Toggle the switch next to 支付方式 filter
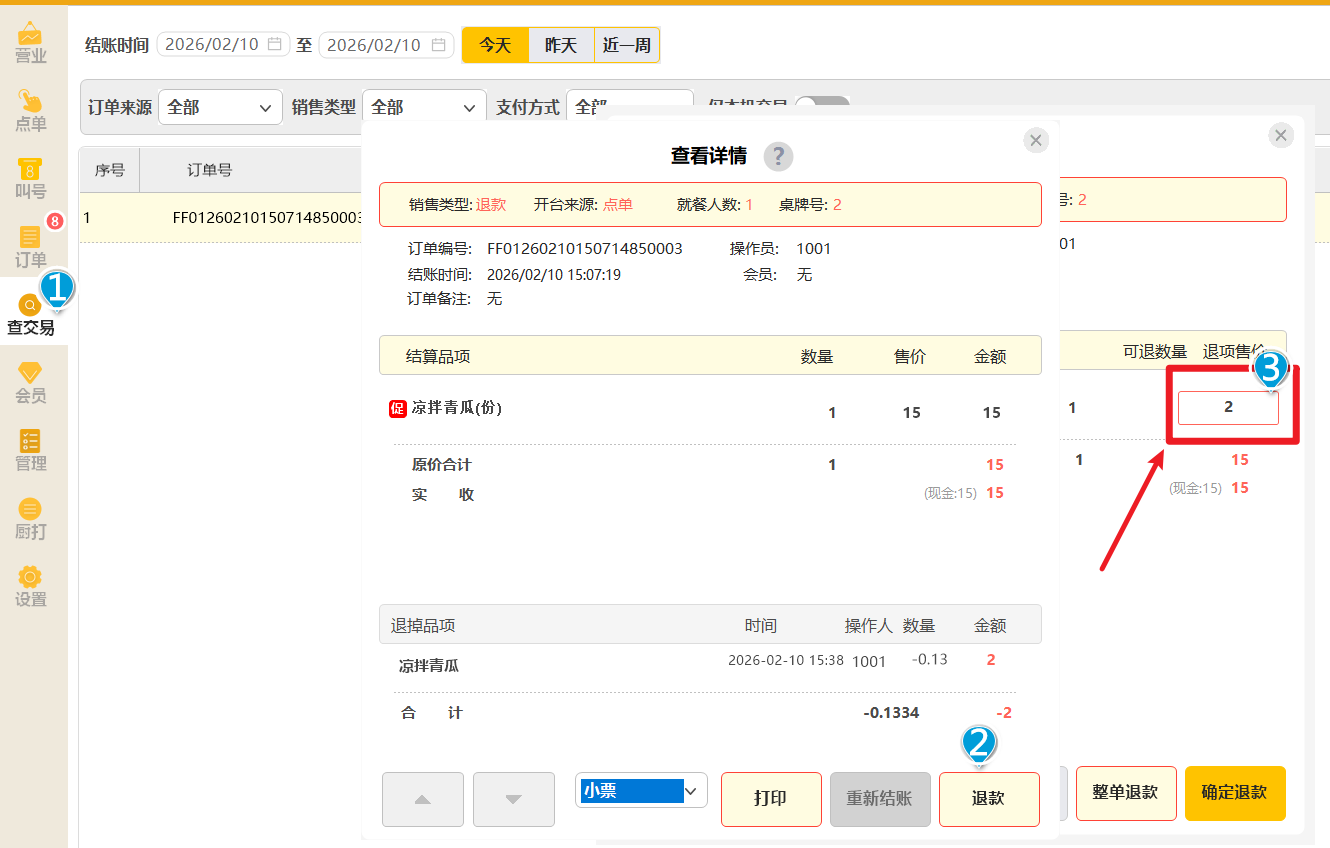This screenshot has width=1330, height=848. click(x=822, y=104)
